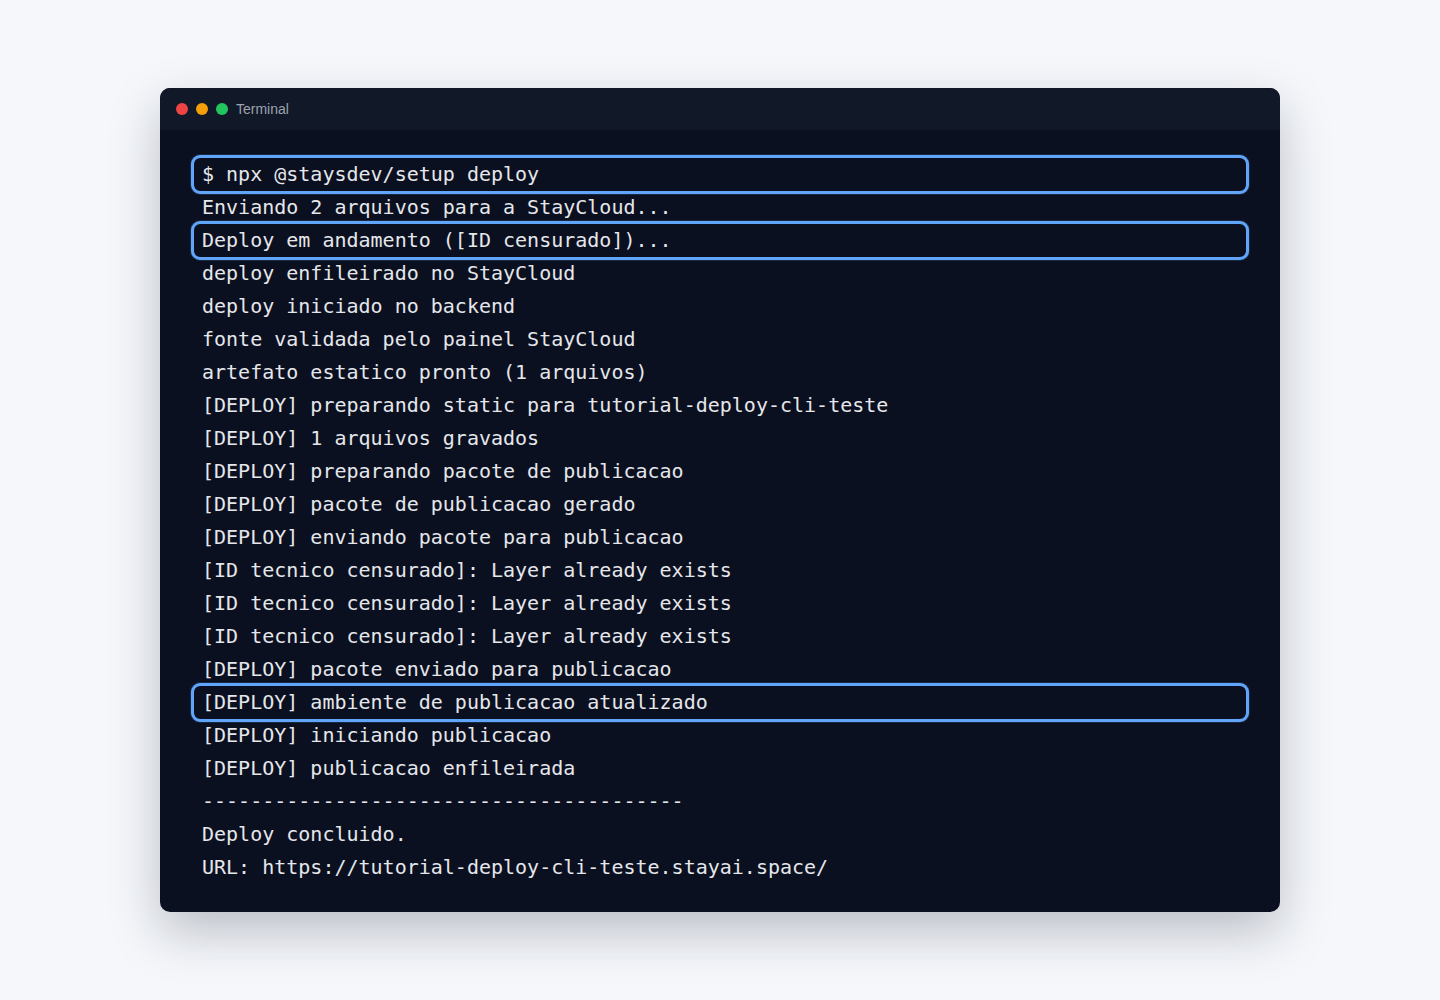This screenshot has height=1000, width=1440.
Task: Click "[DEPLOY] 1 arquivos gravados" line
Action: tap(370, 438)
